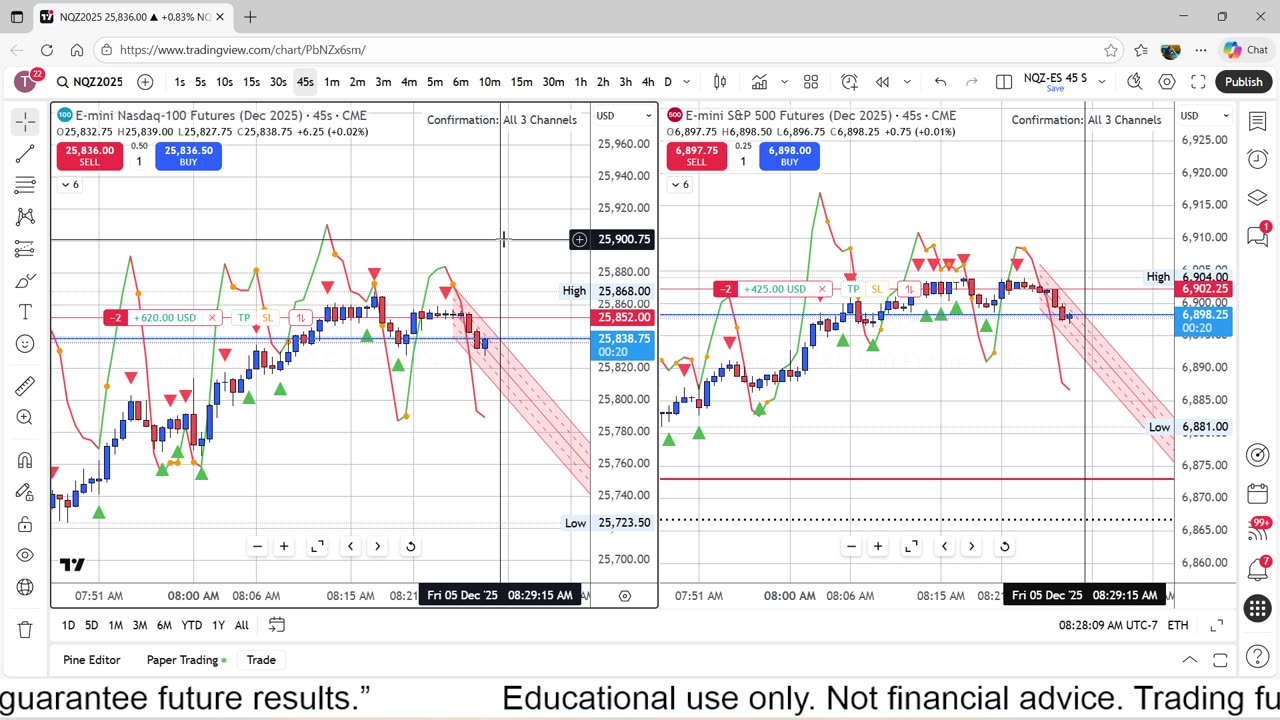Screen dimensions: 1280x720
Task: Select the ruler measure tool
Action: point(26,385)
